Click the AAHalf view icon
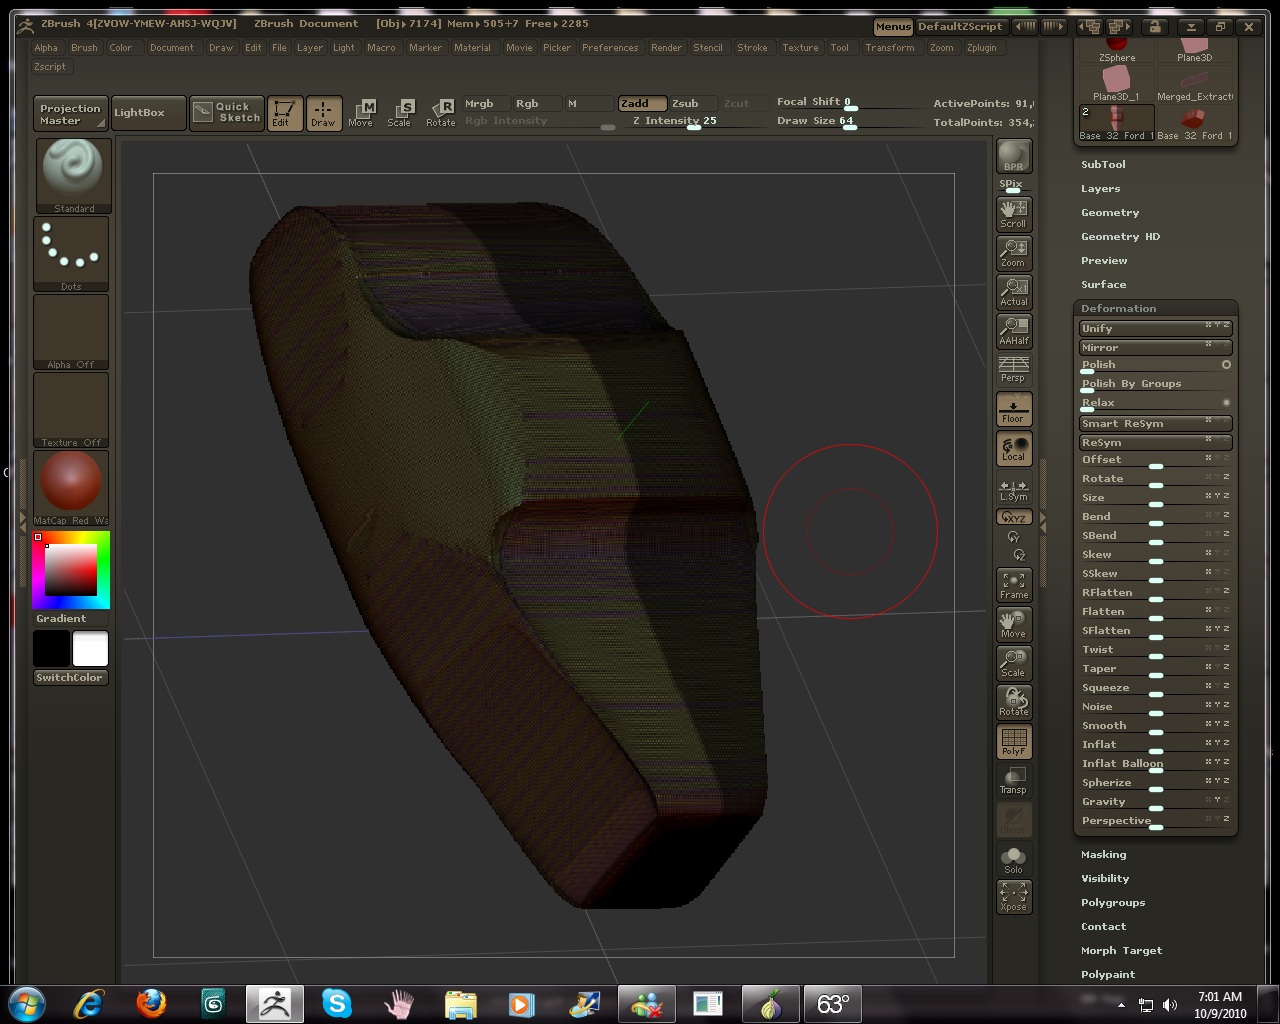This screenshot has height=1024, width=1280. point(1013,330)
